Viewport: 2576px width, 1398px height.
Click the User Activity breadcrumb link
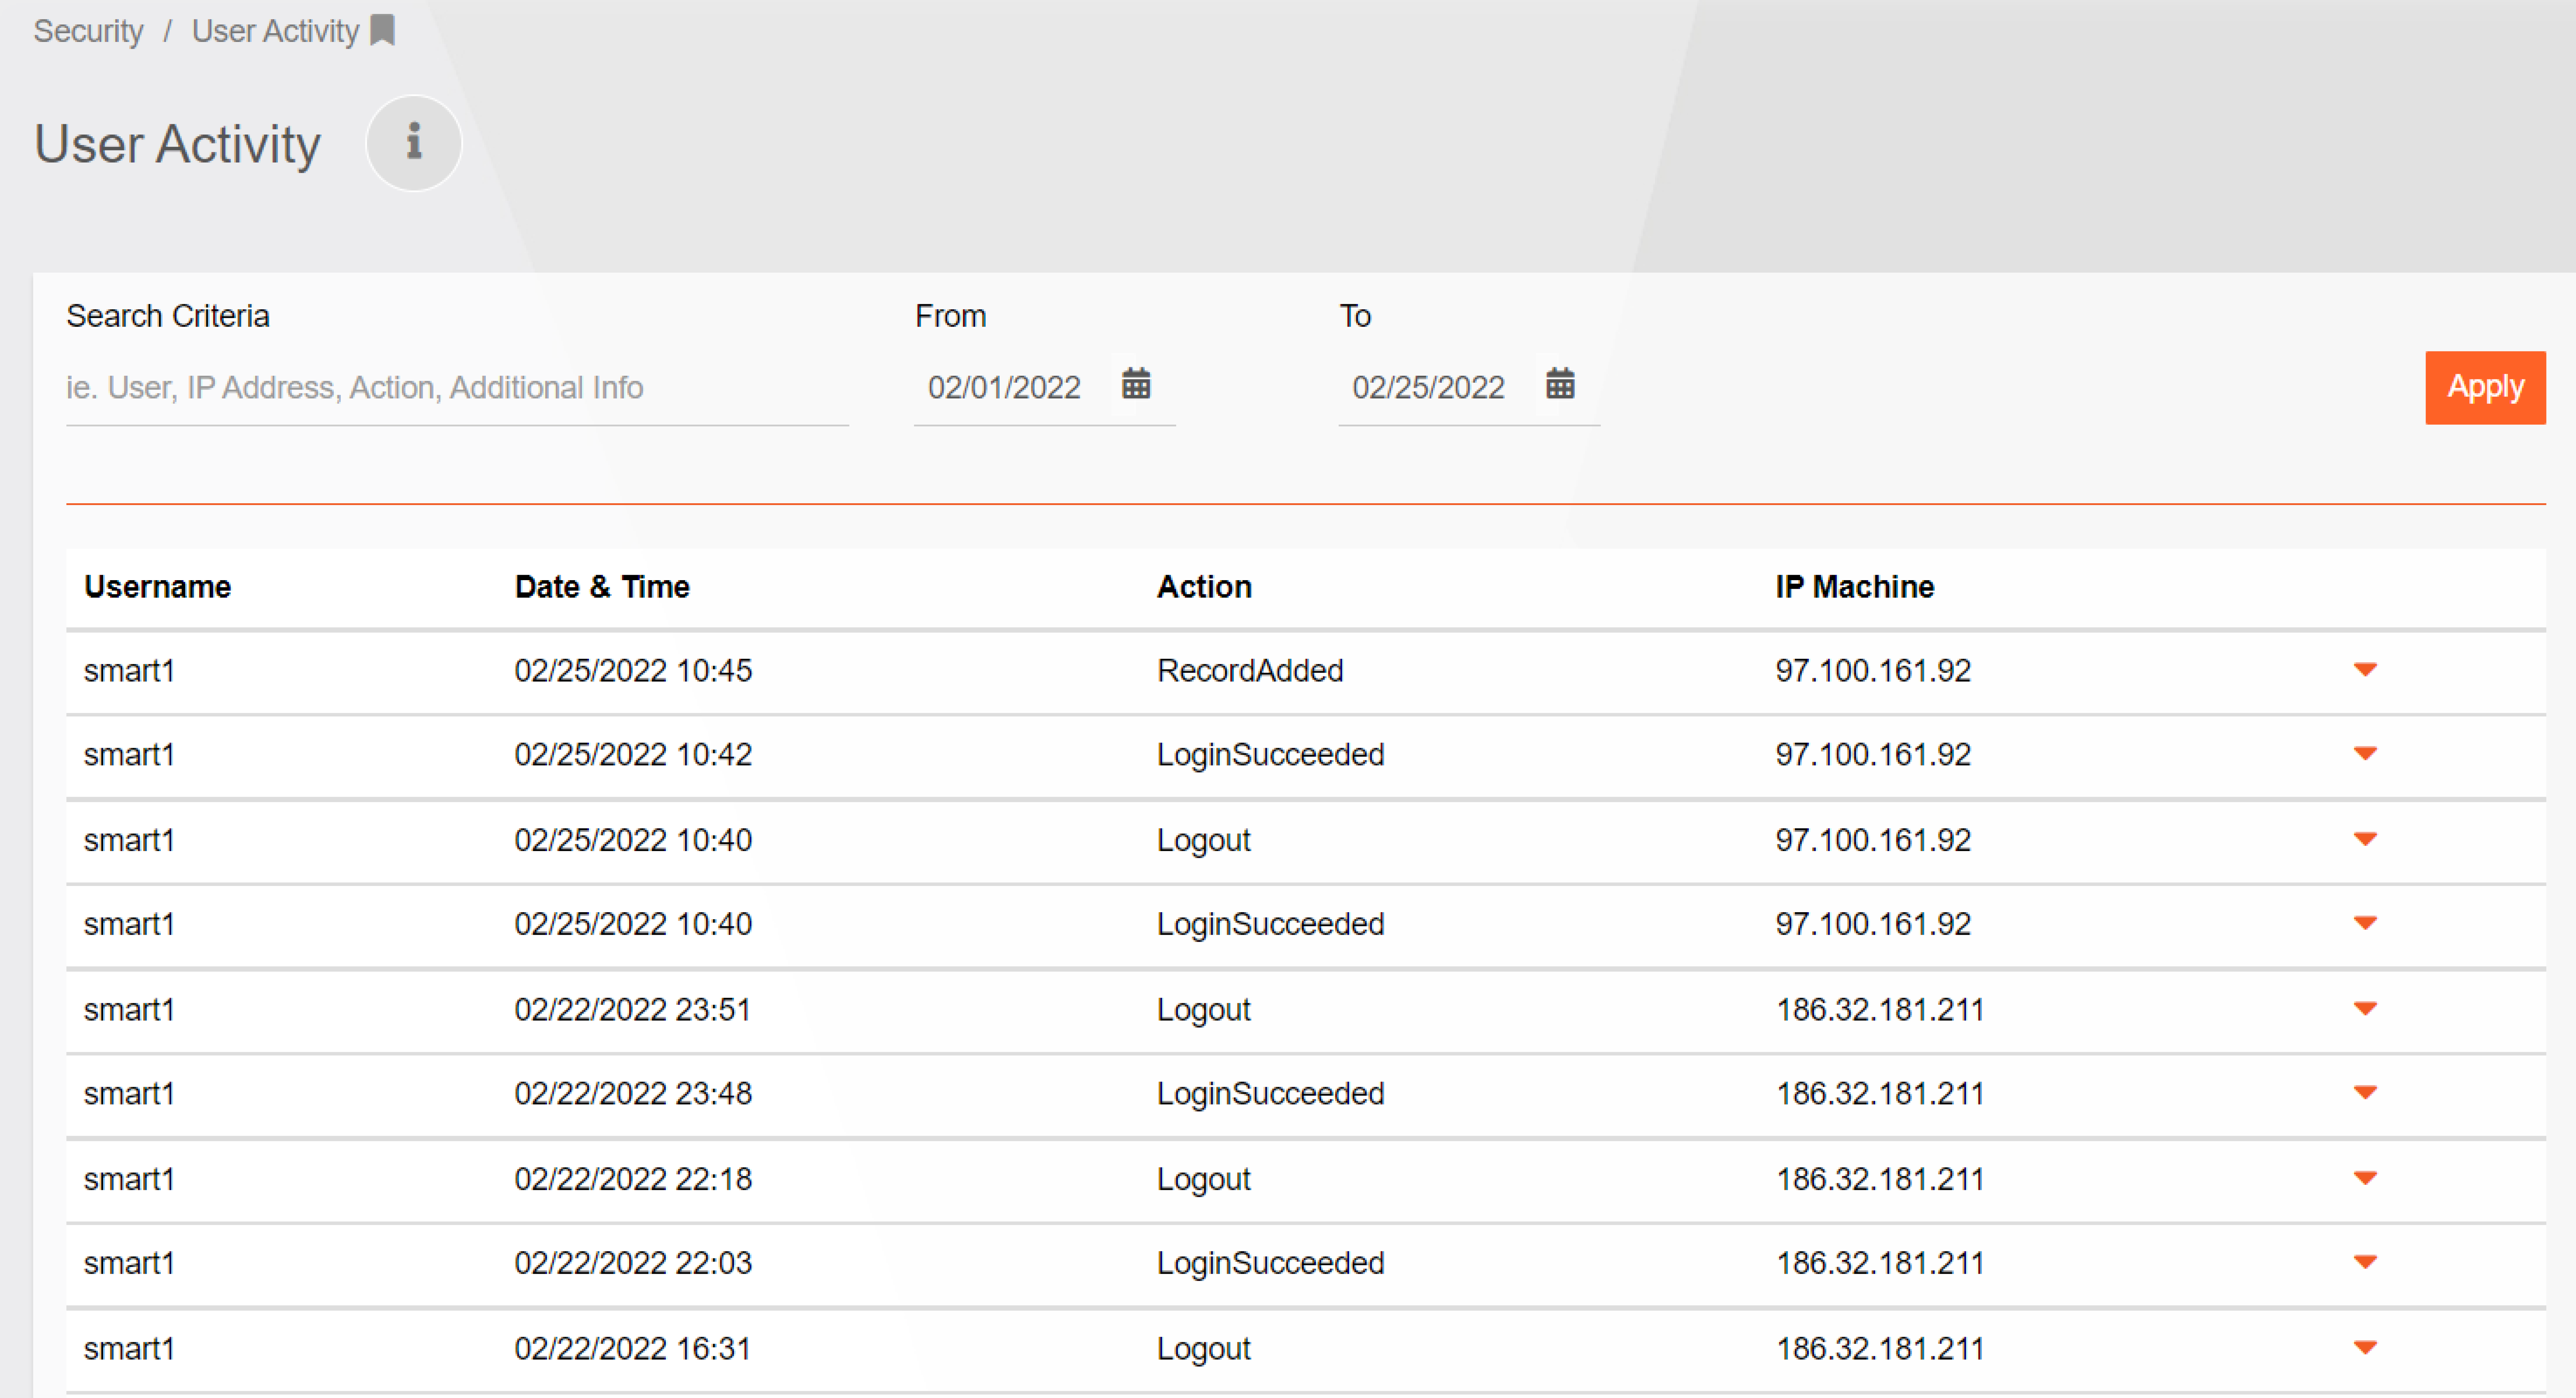click(275, 31)
